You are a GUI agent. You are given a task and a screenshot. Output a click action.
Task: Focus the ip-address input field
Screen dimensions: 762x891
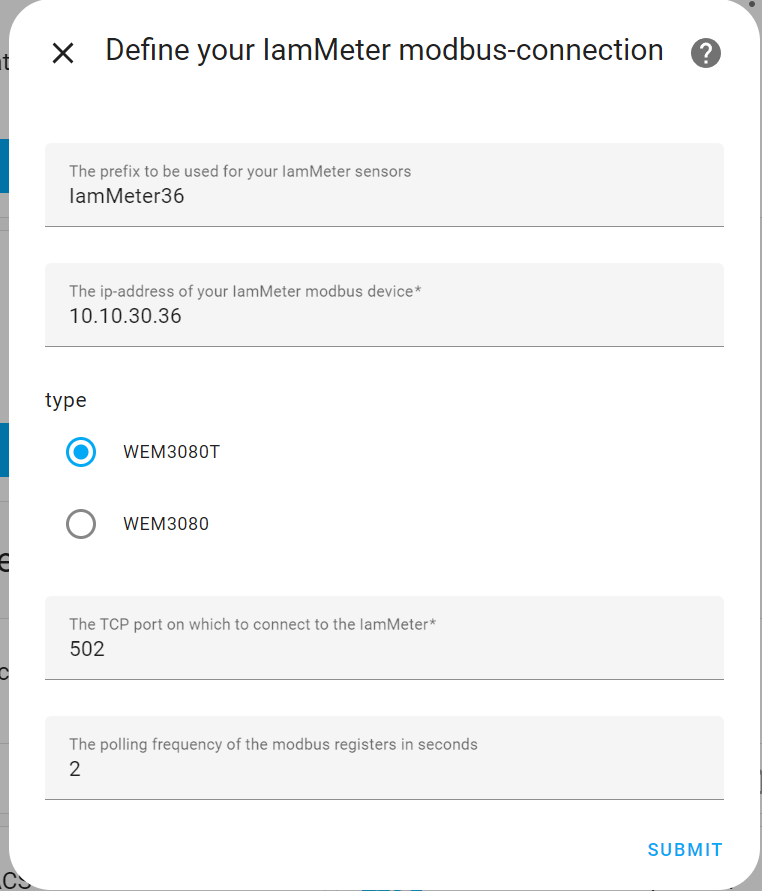coord(384,305)
